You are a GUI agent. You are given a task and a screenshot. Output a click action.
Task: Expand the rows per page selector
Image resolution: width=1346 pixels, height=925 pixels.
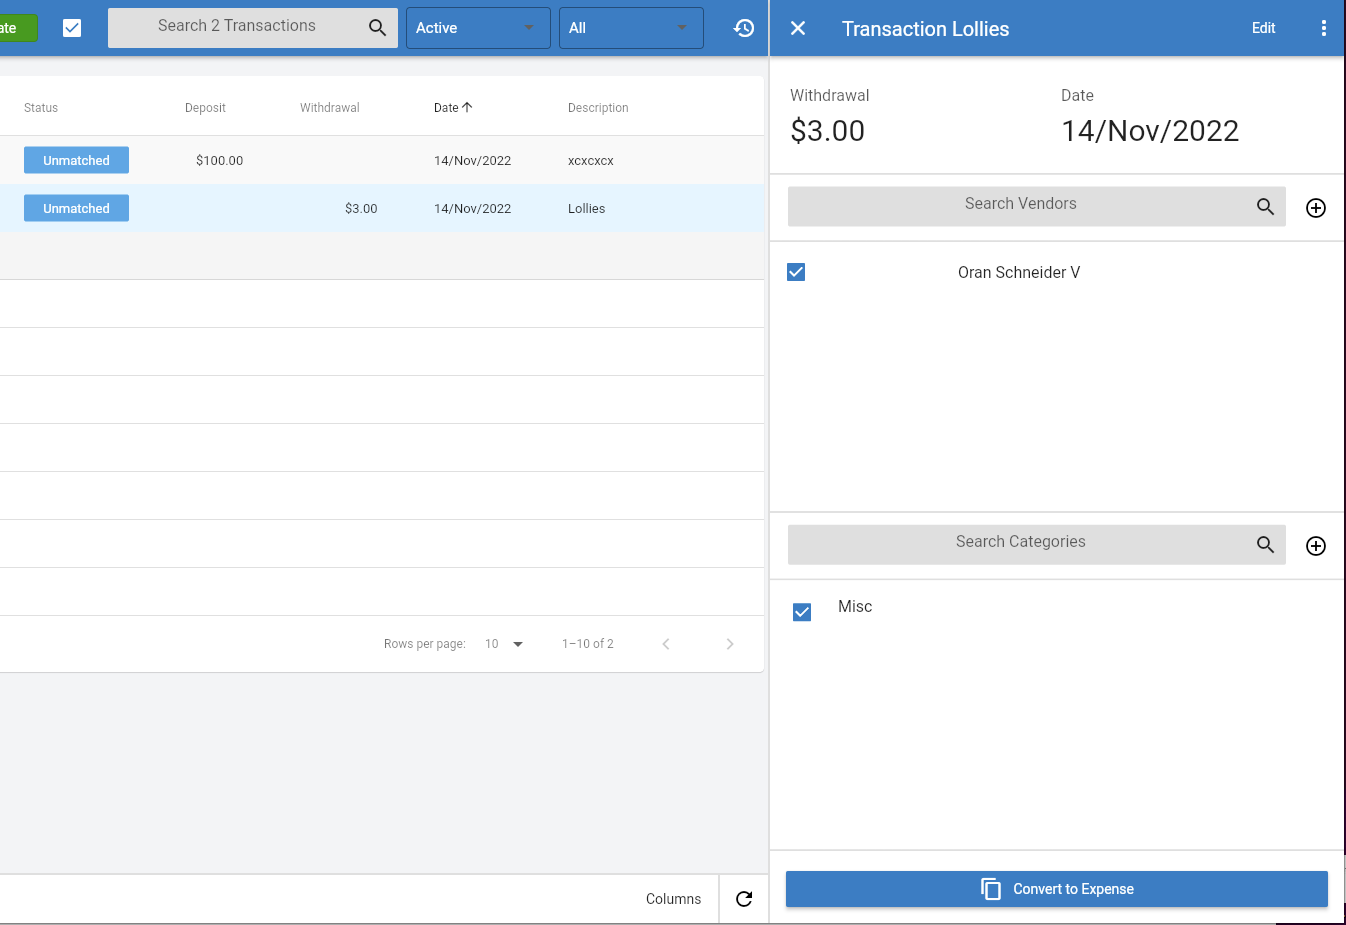tap(505, 644)
